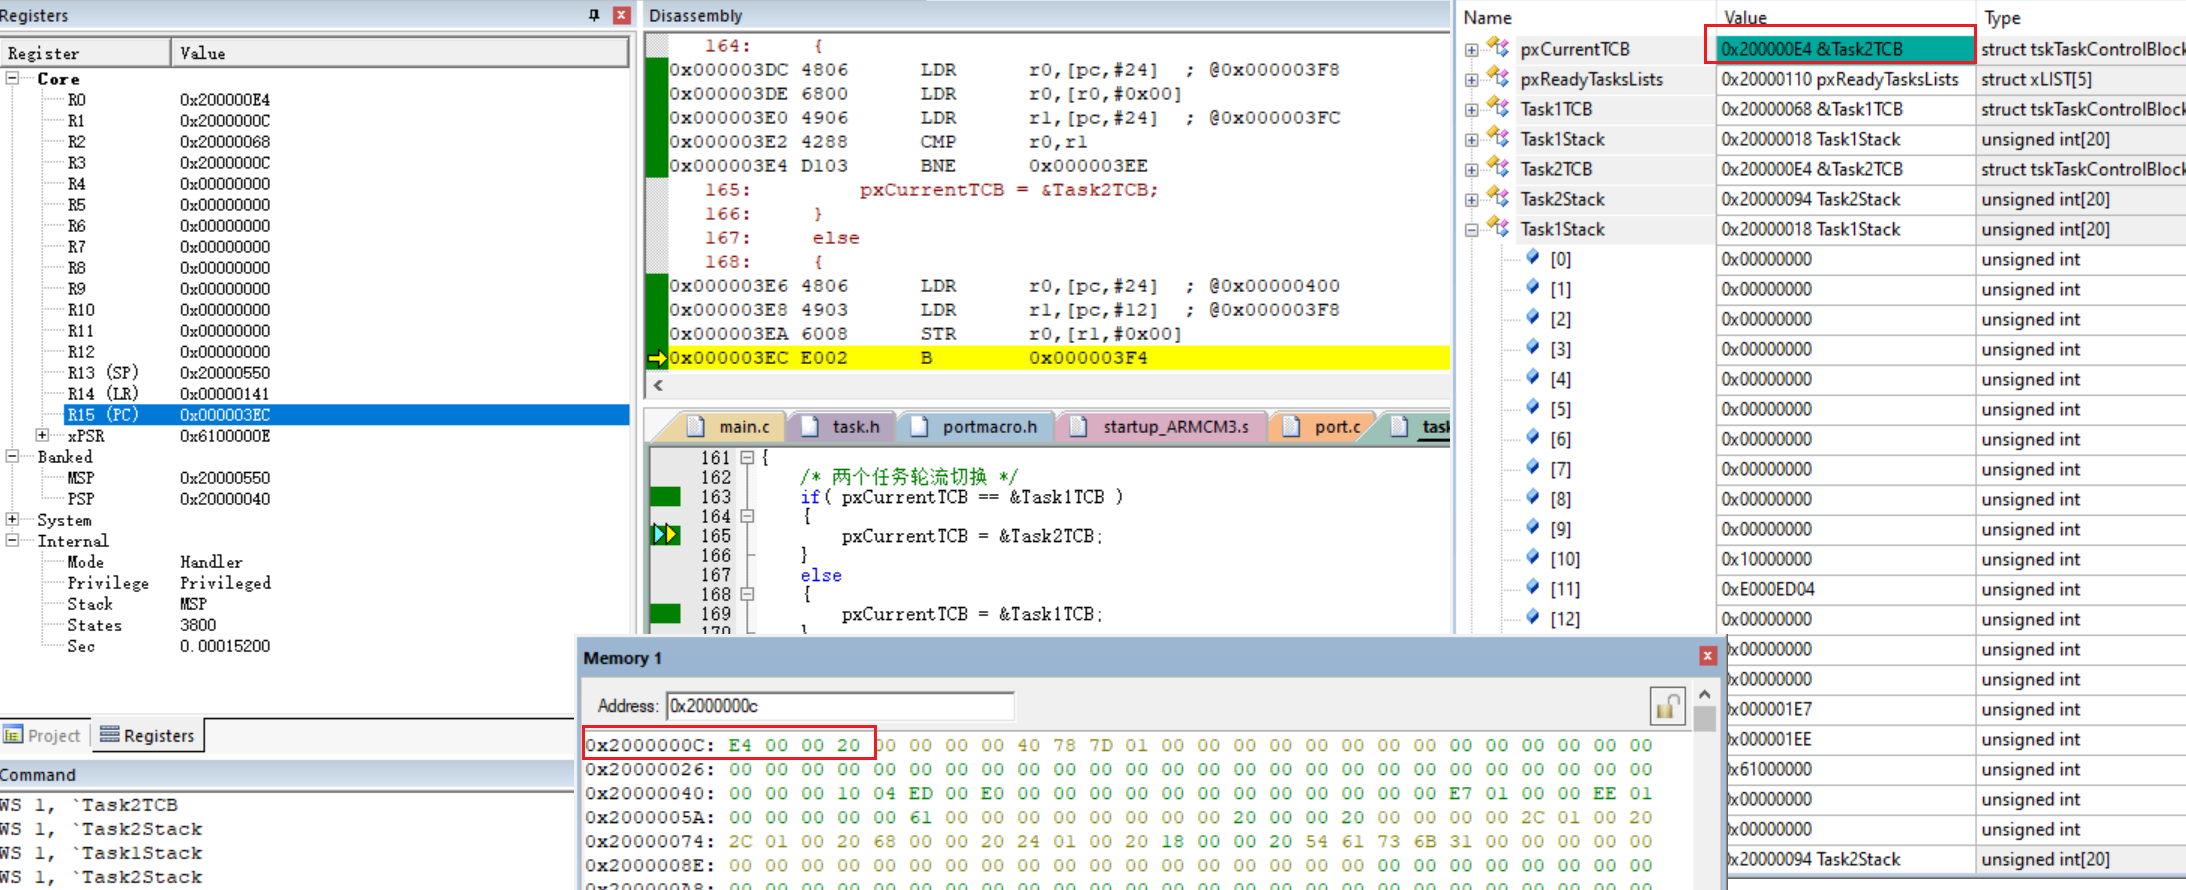Click the pxCurrentTCB variable icon
2186x890 pixels.
click(x=1498, y=47)
